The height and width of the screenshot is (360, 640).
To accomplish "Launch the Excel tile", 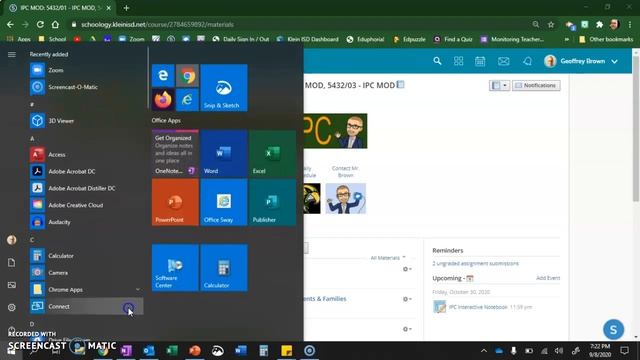I will pyautogui.click(x=272, y=153).
